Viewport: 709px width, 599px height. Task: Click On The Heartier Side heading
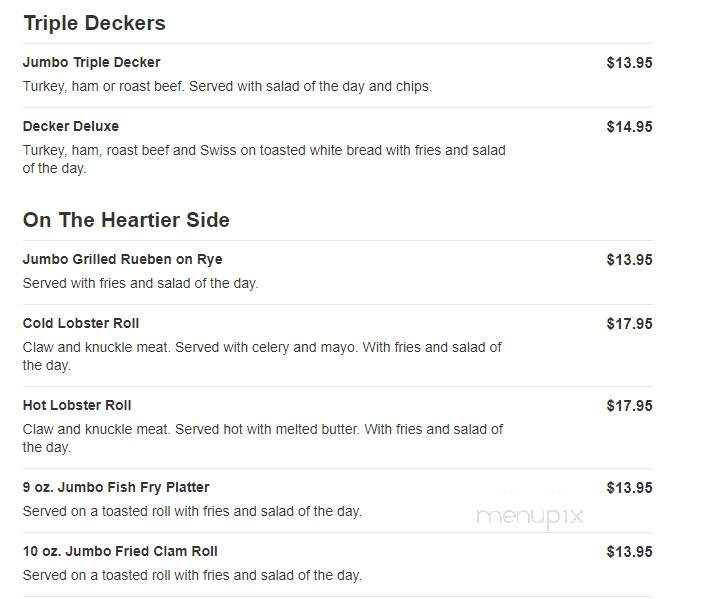(126, 220)
